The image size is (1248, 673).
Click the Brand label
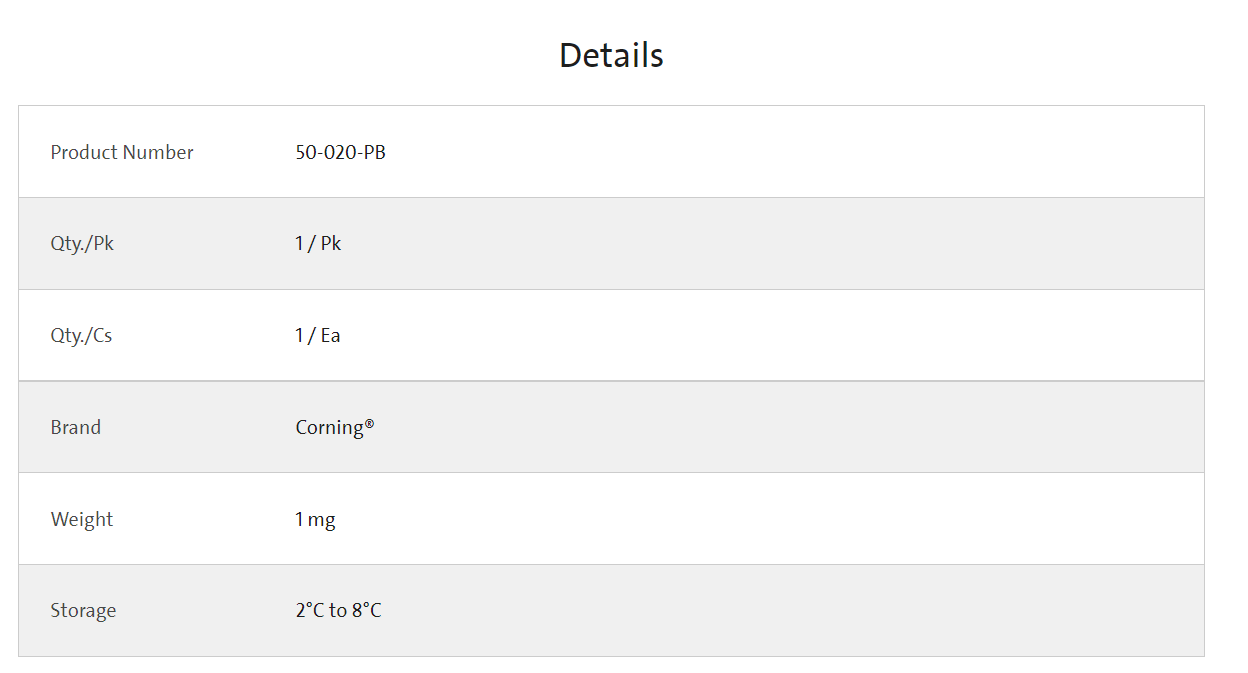(x=76, y=427)
